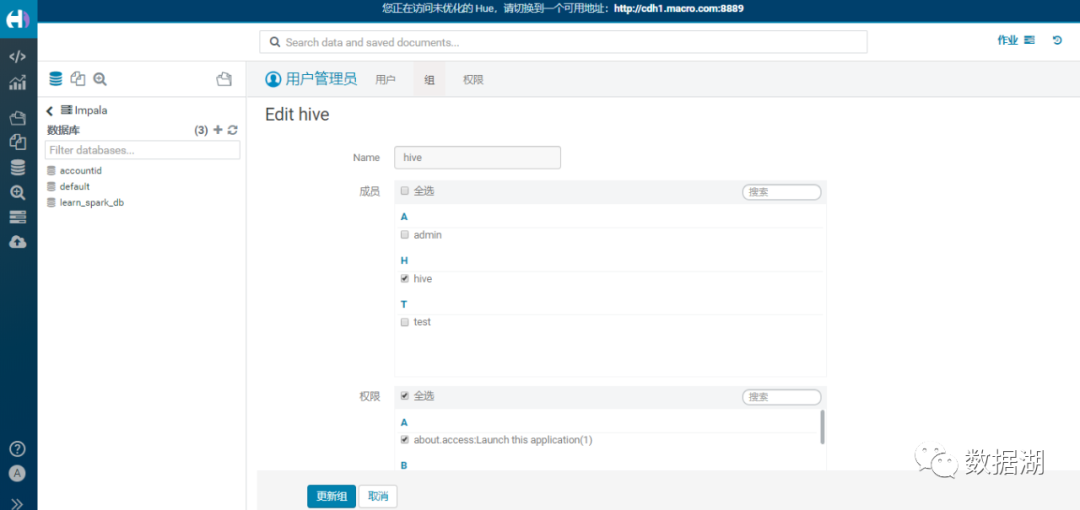This screenshot has width=1080, height=510.
Task: Click the plus icon to create database
Action: (x=218, y=130)
